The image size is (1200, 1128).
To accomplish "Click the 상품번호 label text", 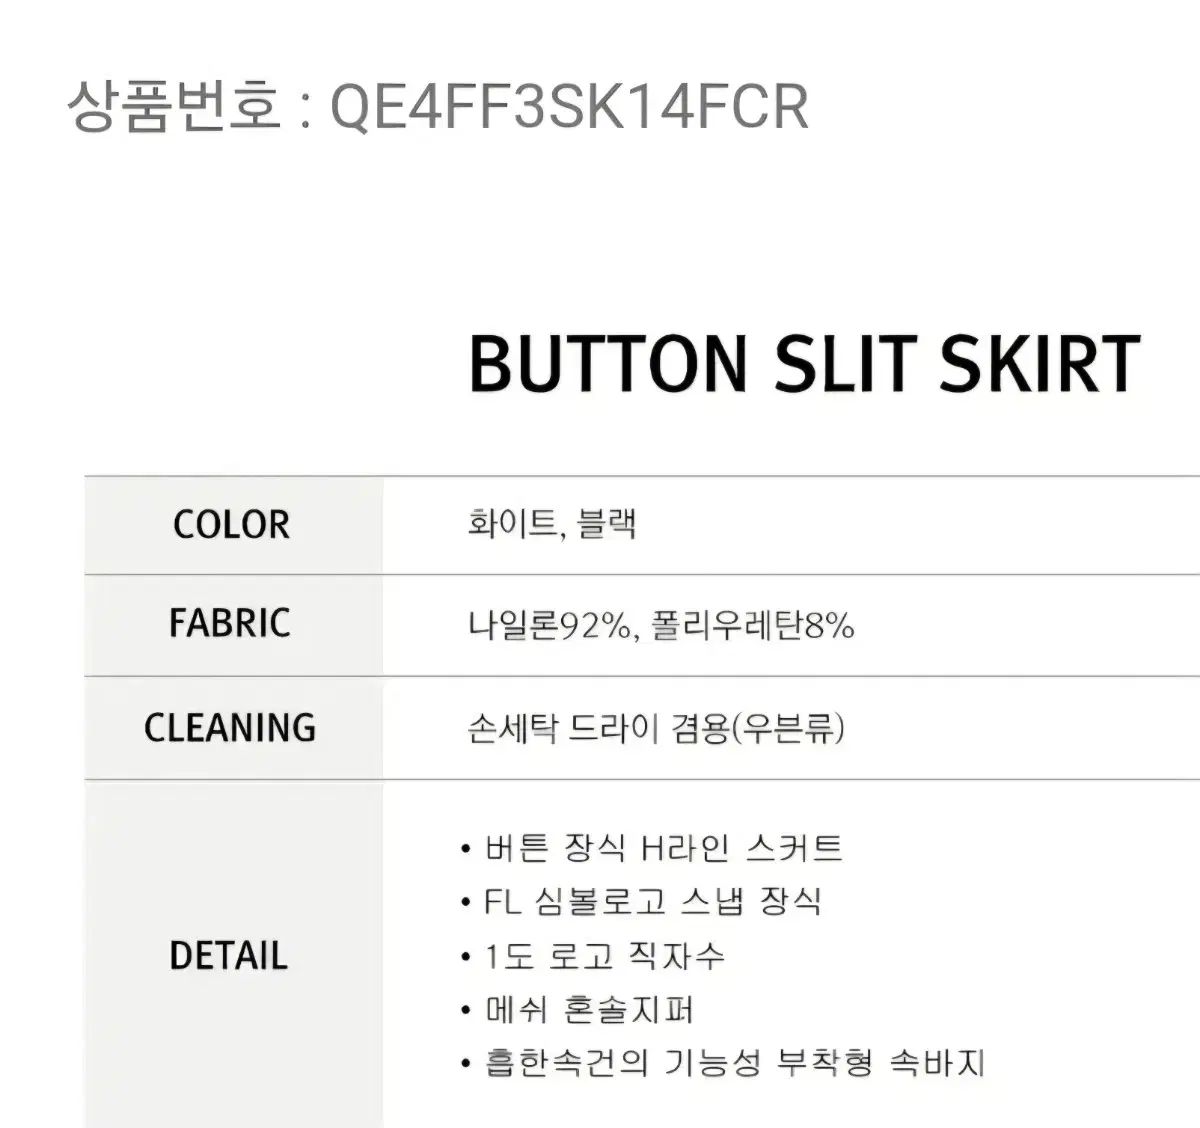I will [173, 105].
